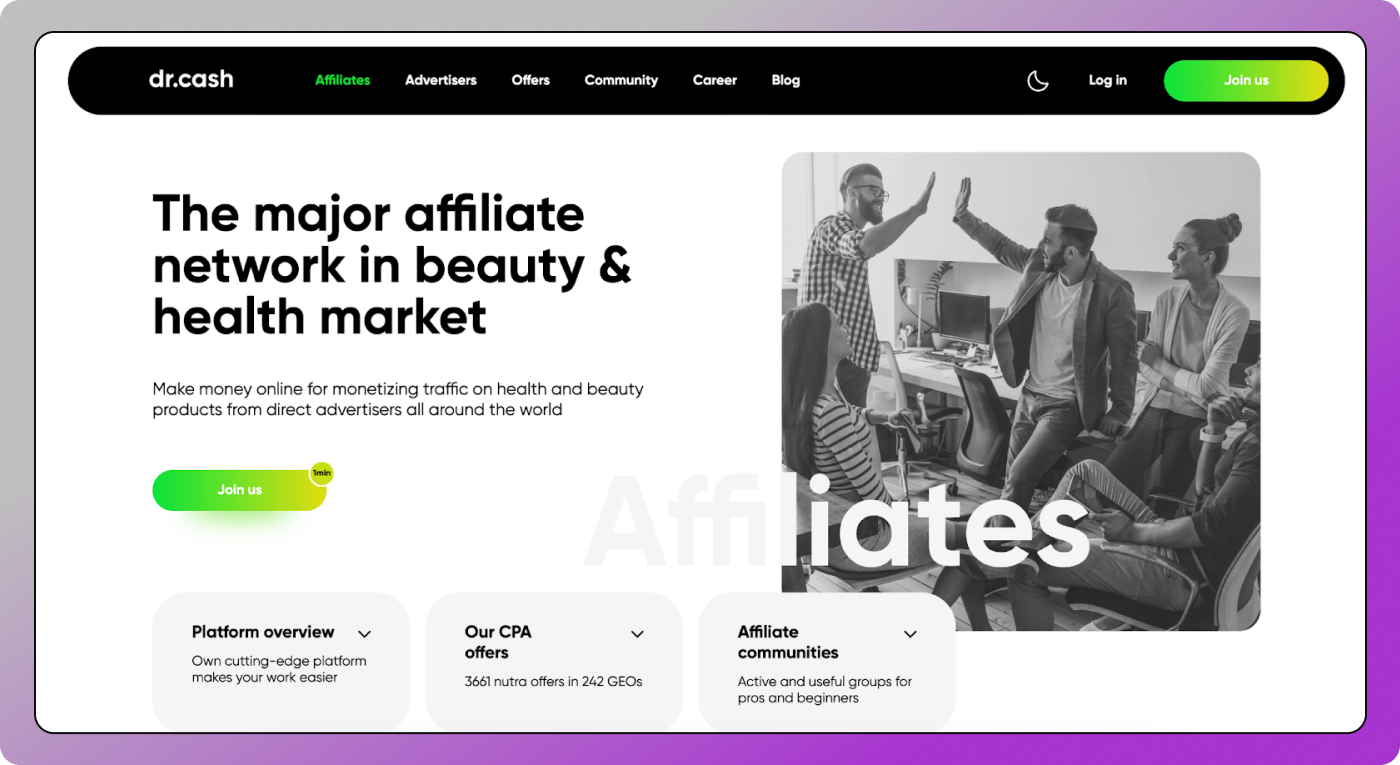Expand the Our CPA offers chevron

pyautogui.click(x=637, y=634)
